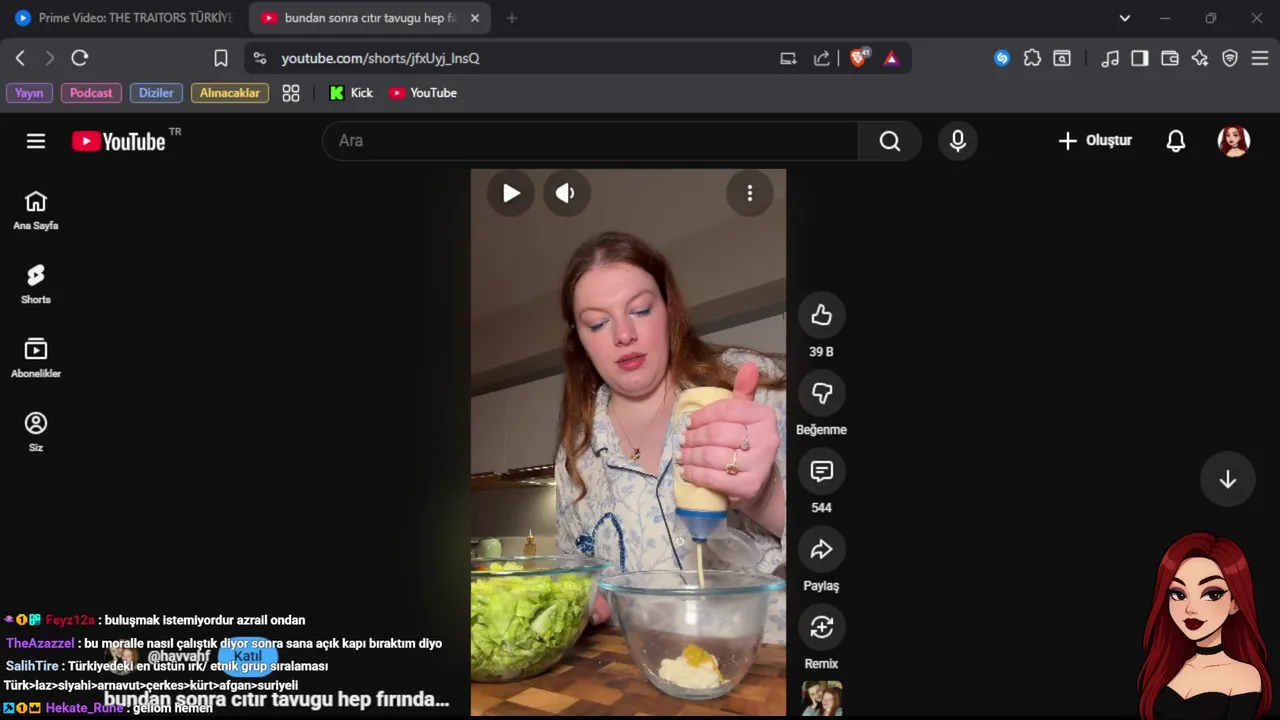Close the current YouTube Shorts tab
The image size is (1280, 720).
475,18
